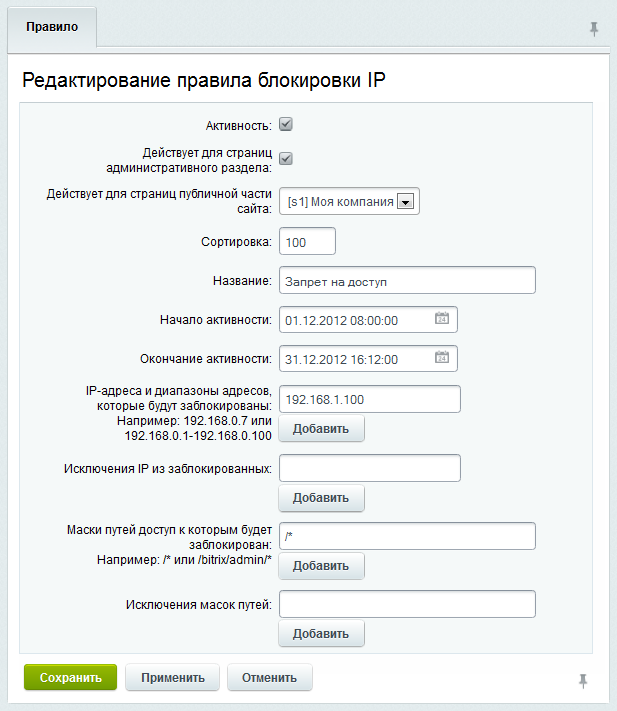Screen dimensions: 617x711
Task: Click the pin icon at top right
Action: (594, 29)
